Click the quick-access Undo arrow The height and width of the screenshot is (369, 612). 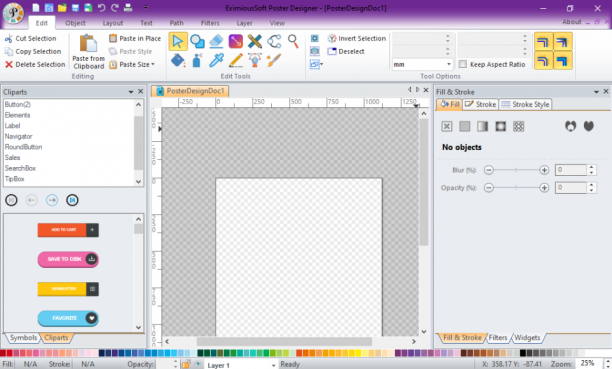[101, 8]
